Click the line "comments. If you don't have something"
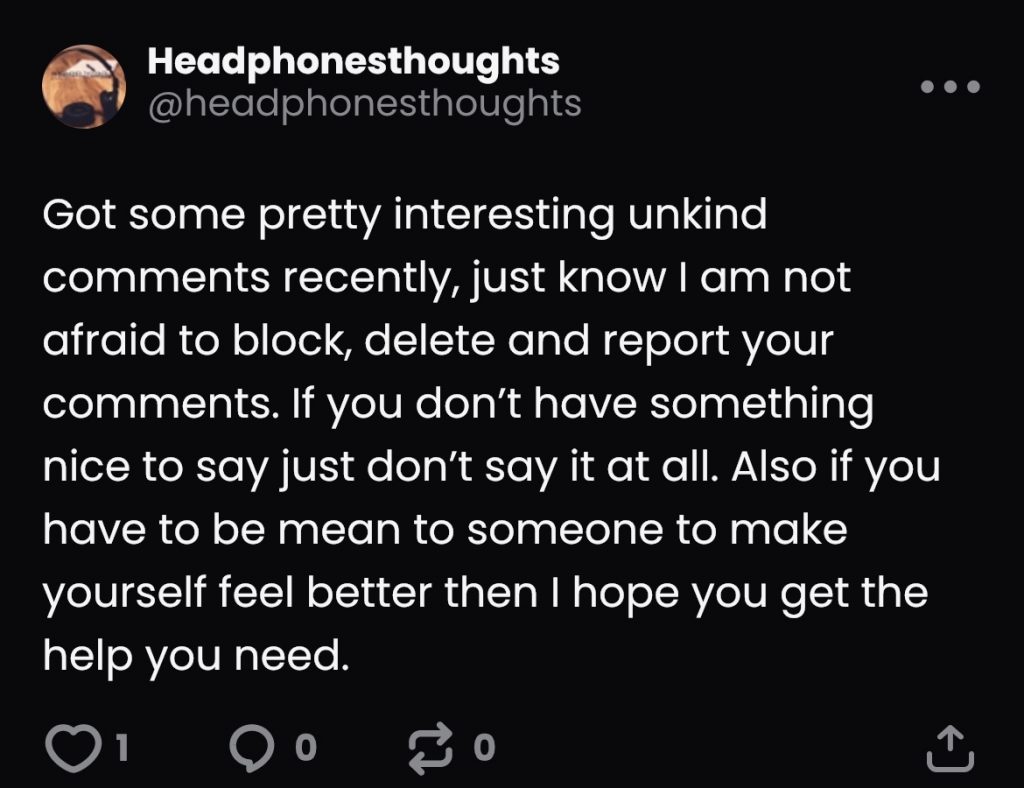The height and width of the screenshot is (788, 1024). coord(458,405)
